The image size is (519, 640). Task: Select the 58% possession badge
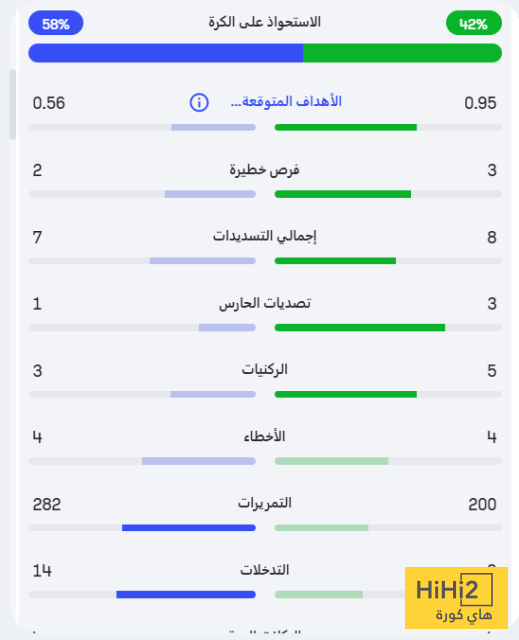pos(56,23)
